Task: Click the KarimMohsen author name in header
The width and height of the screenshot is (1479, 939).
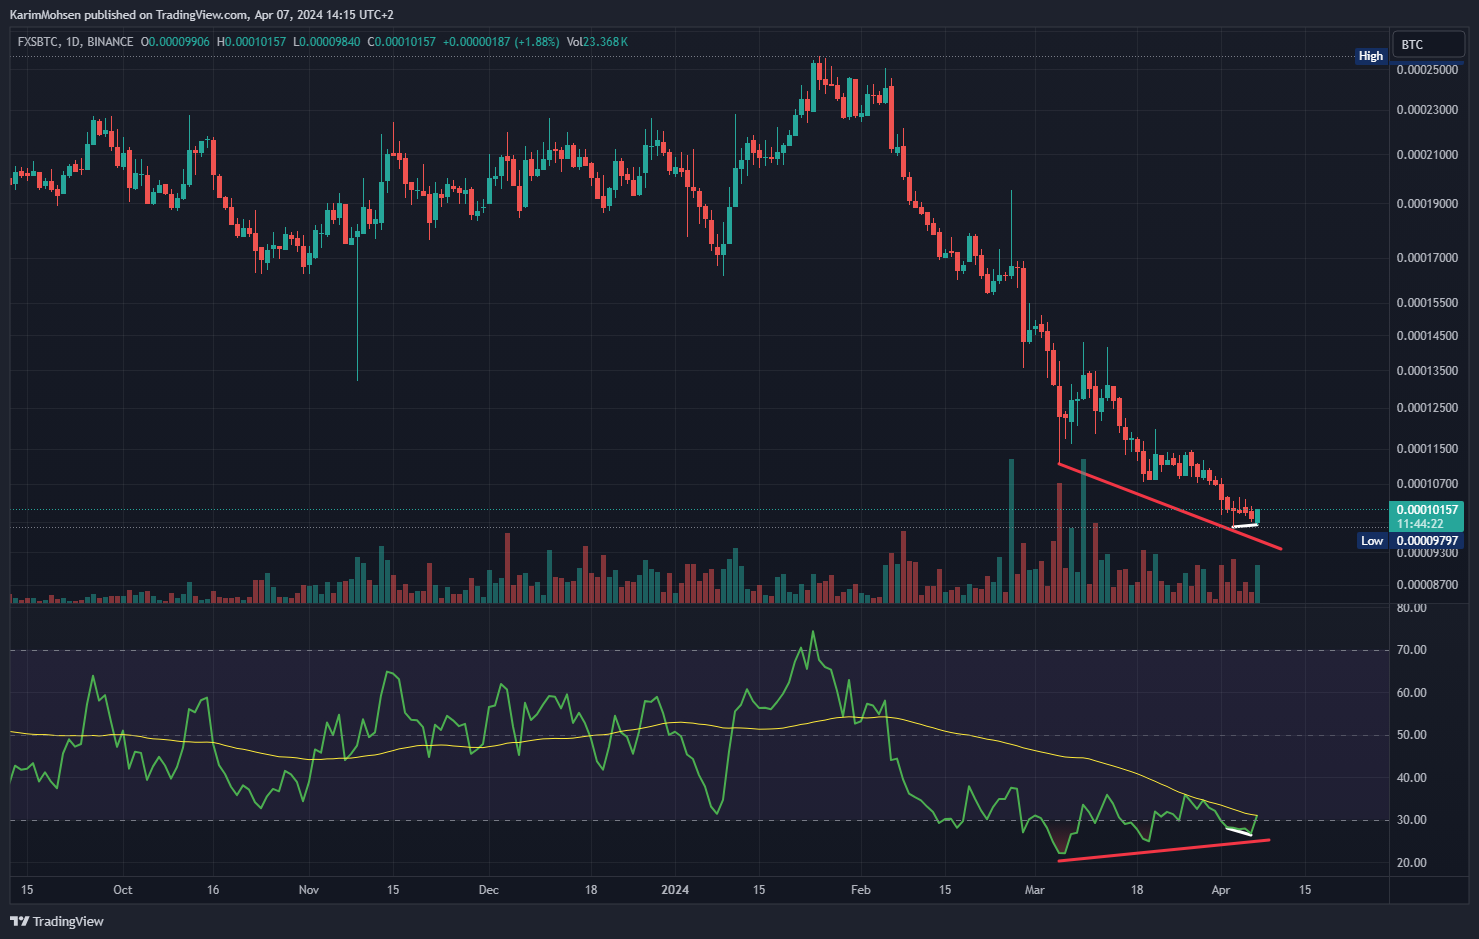Action: 45,15
